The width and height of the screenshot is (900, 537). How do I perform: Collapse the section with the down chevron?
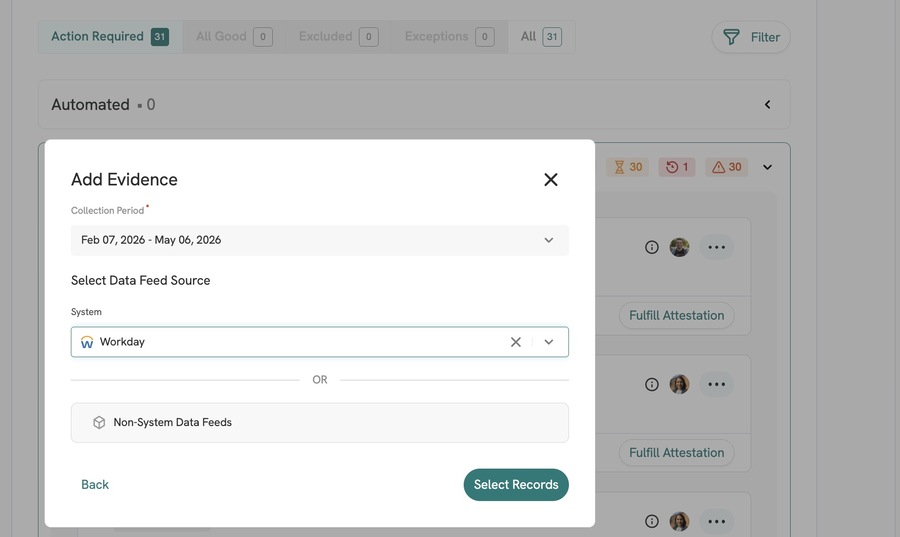767,167
